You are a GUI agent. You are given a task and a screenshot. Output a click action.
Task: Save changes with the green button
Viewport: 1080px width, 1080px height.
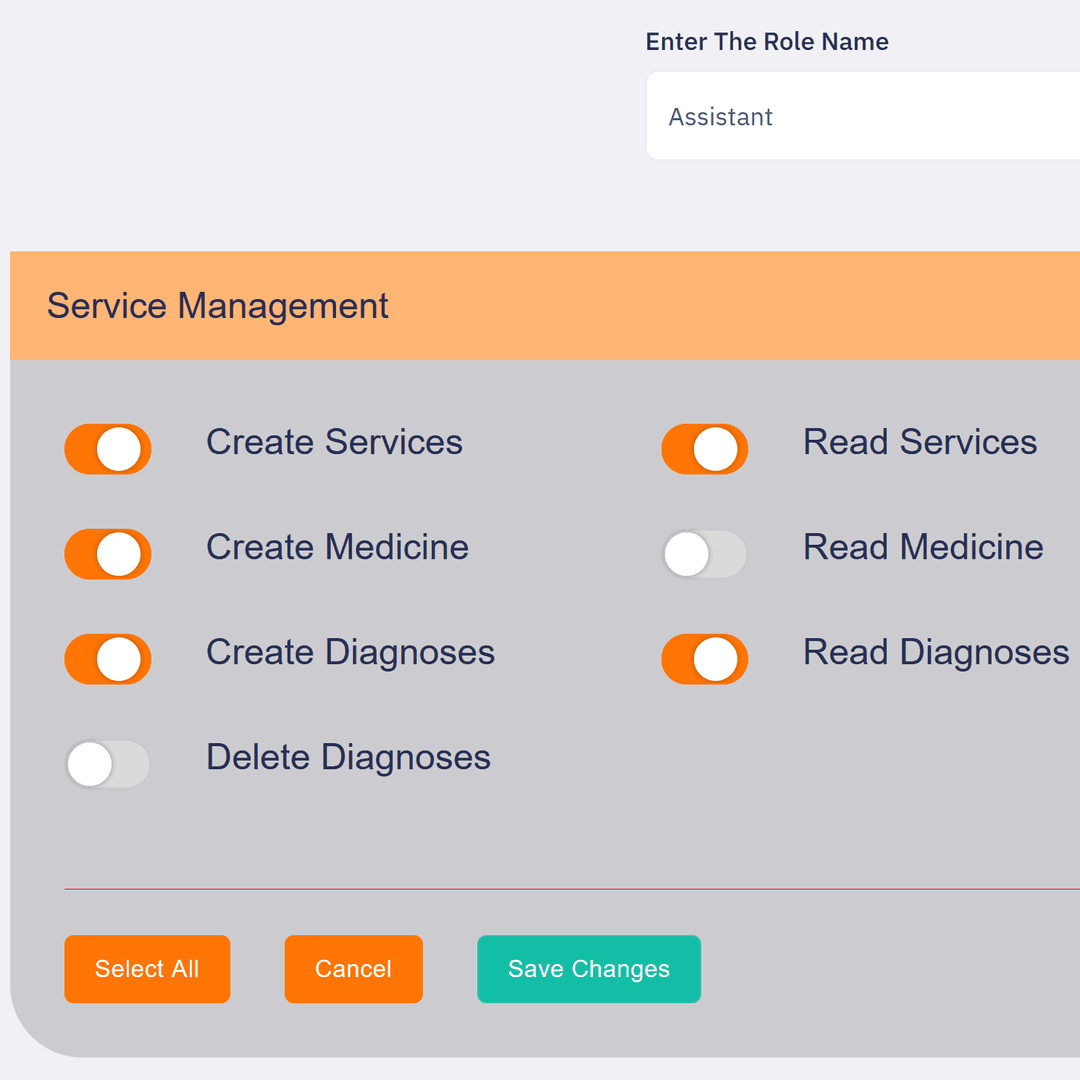tap(588, 969)
